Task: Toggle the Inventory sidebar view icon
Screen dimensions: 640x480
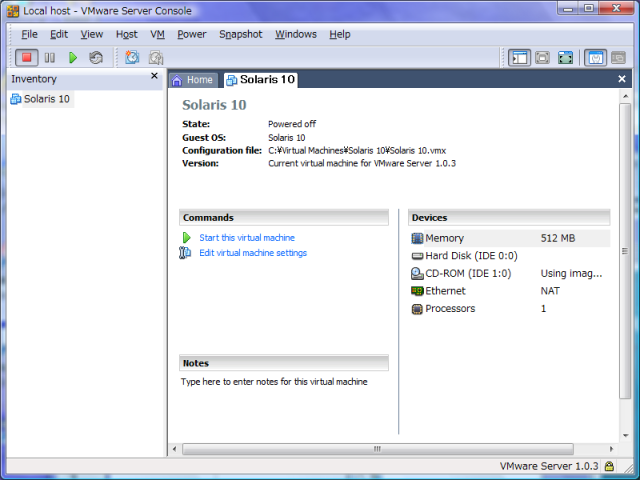Action: coord(519,58)
